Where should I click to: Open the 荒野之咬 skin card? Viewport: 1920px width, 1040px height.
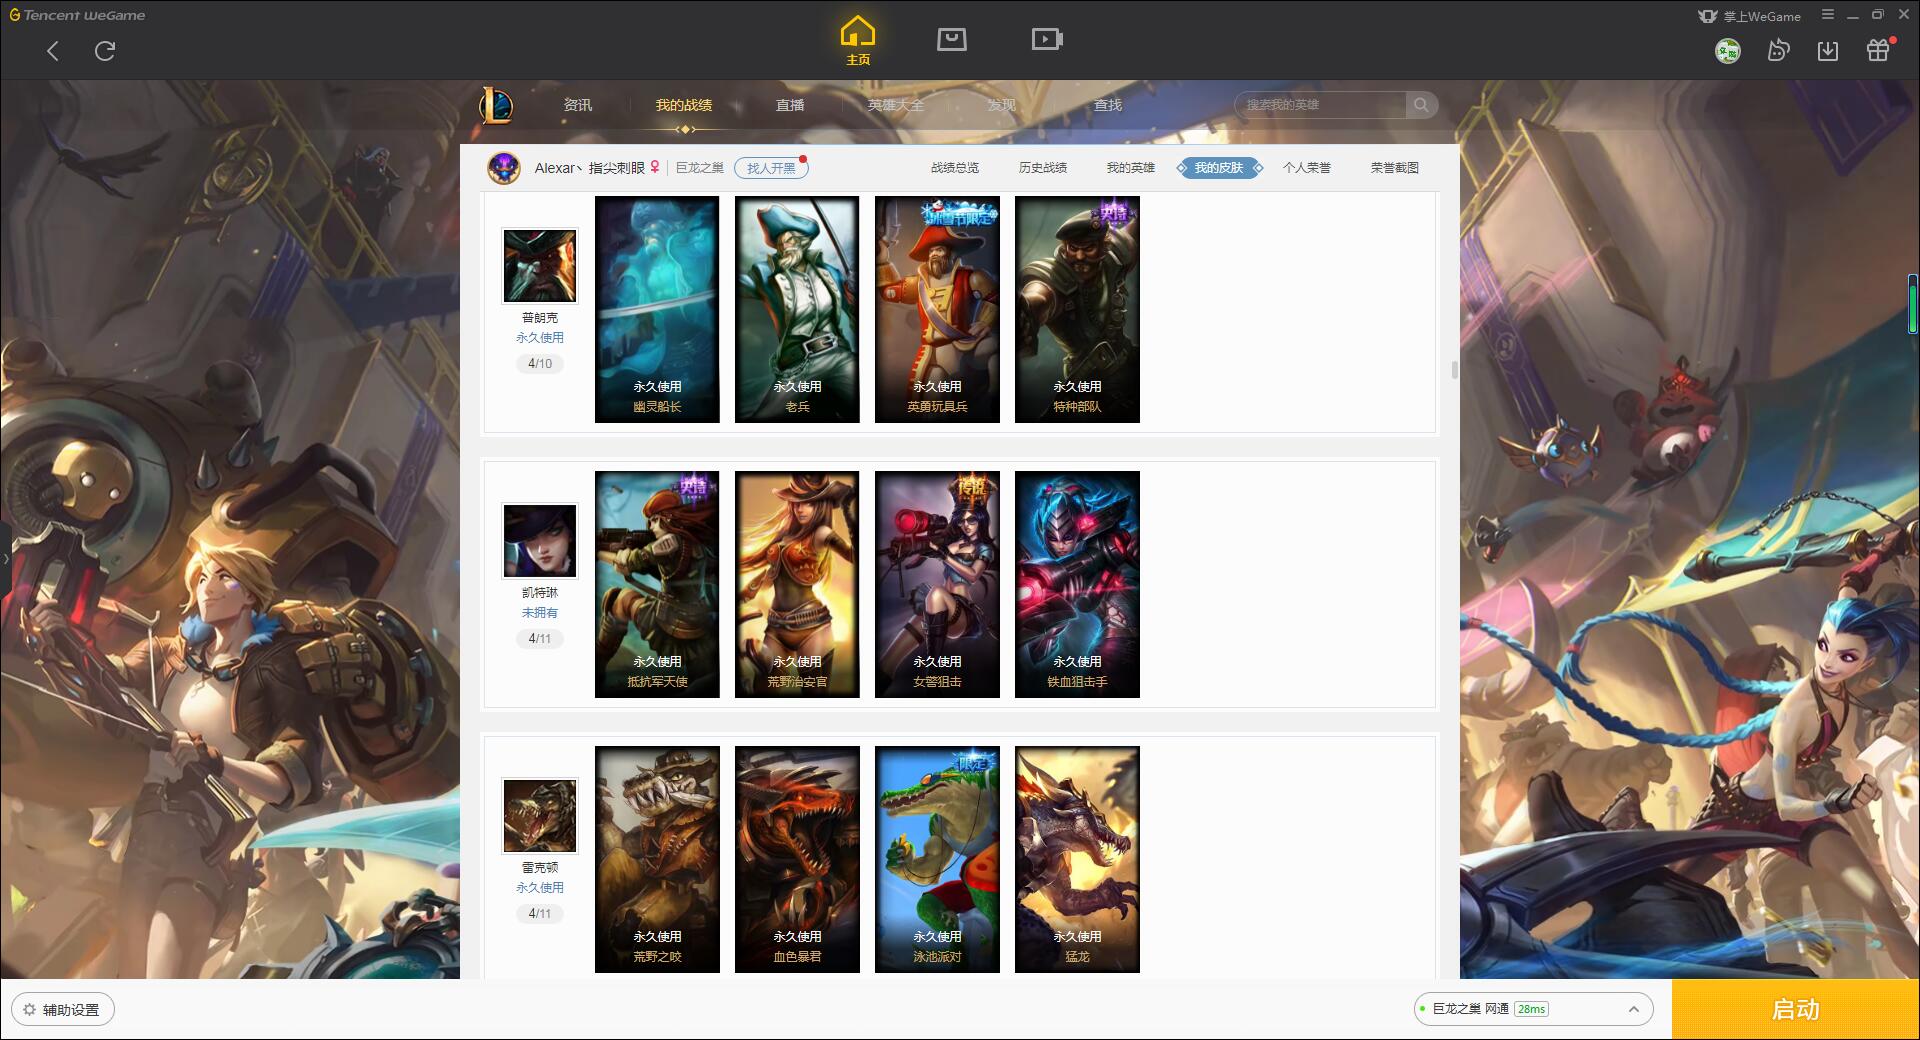(657, 859)
